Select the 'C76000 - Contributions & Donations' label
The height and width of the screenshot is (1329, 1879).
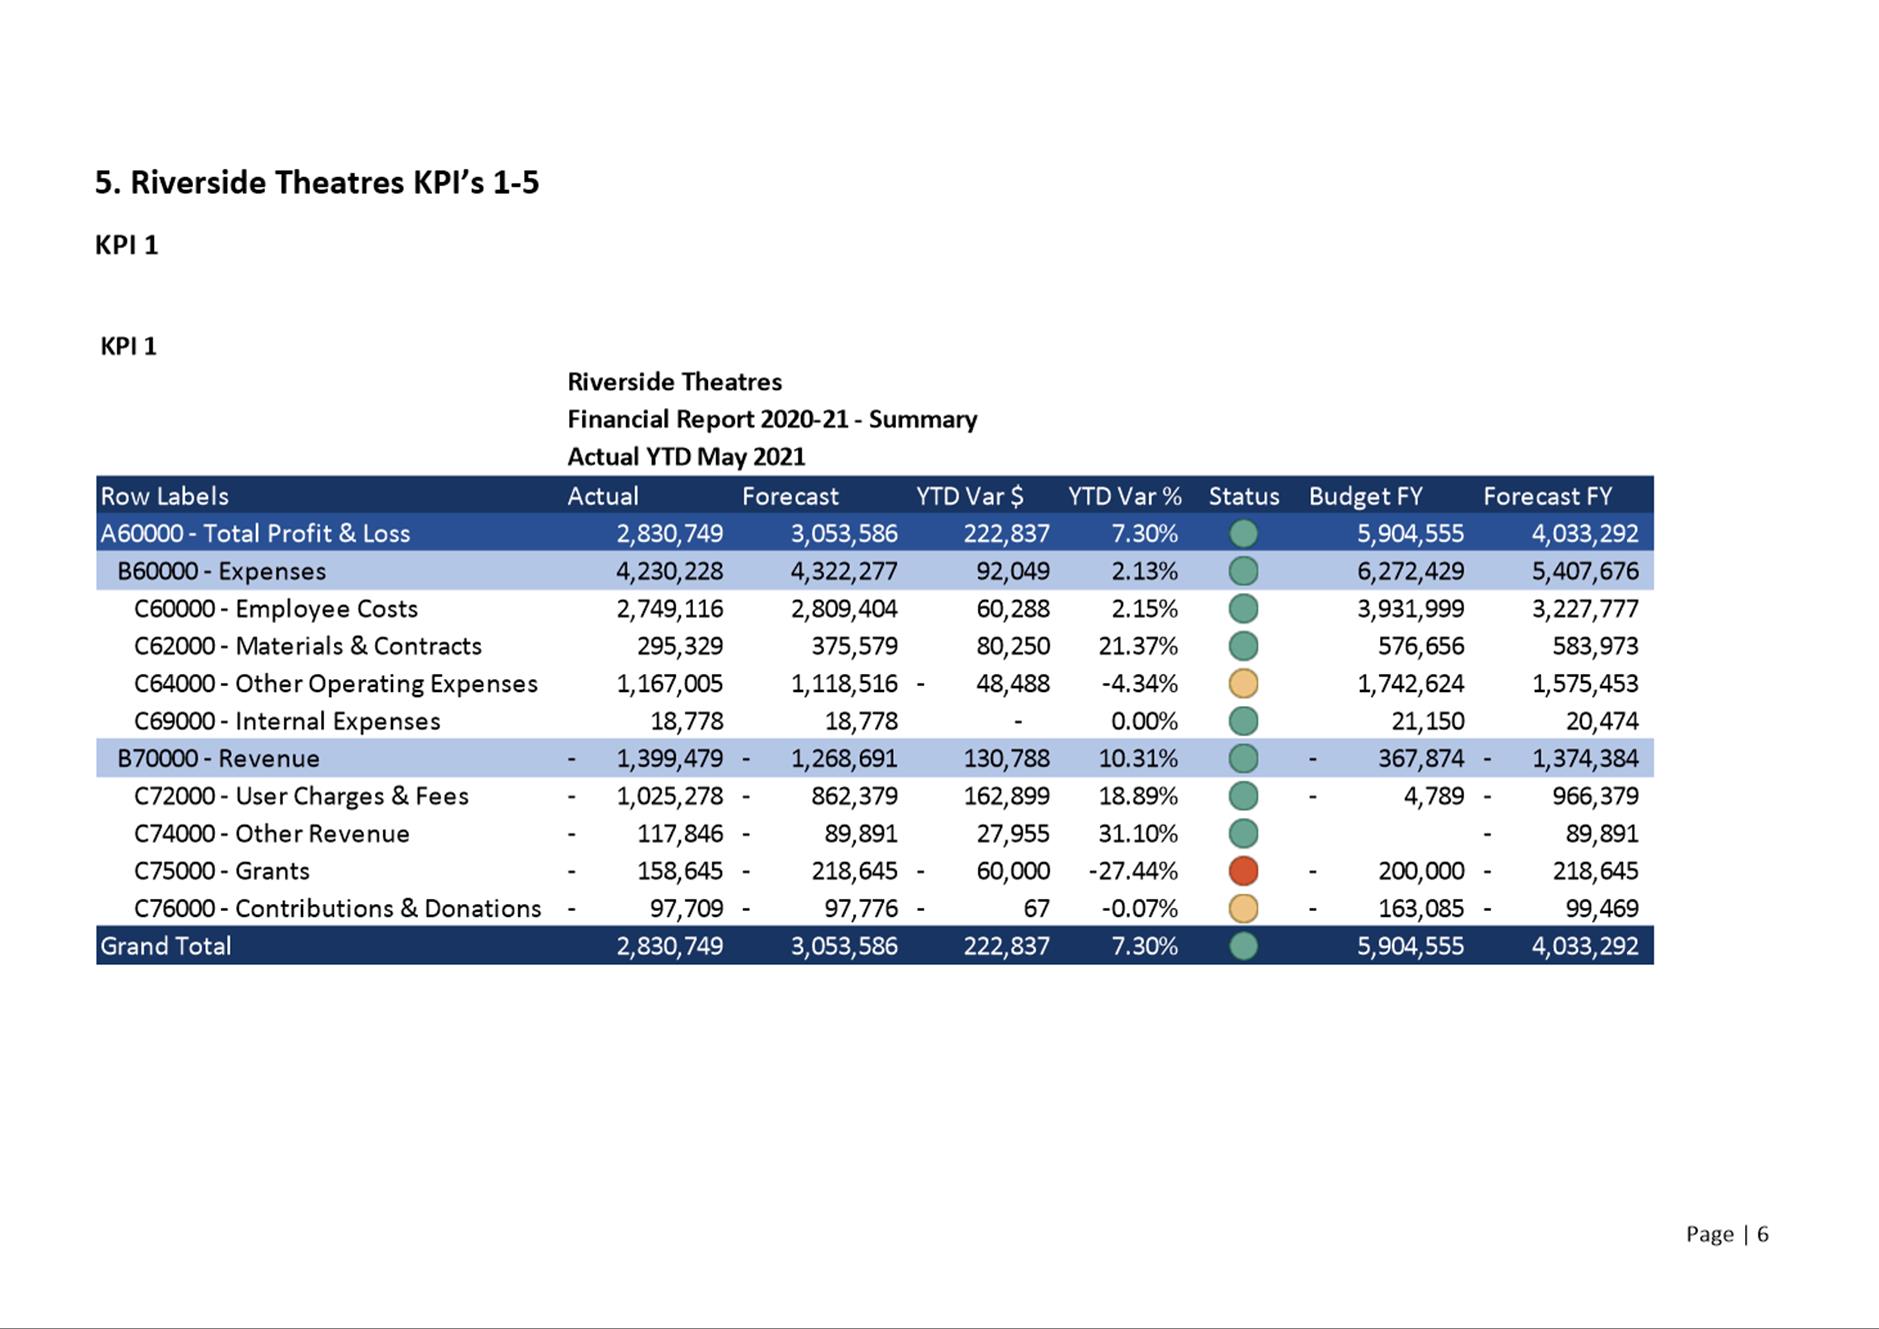(338, 909)
